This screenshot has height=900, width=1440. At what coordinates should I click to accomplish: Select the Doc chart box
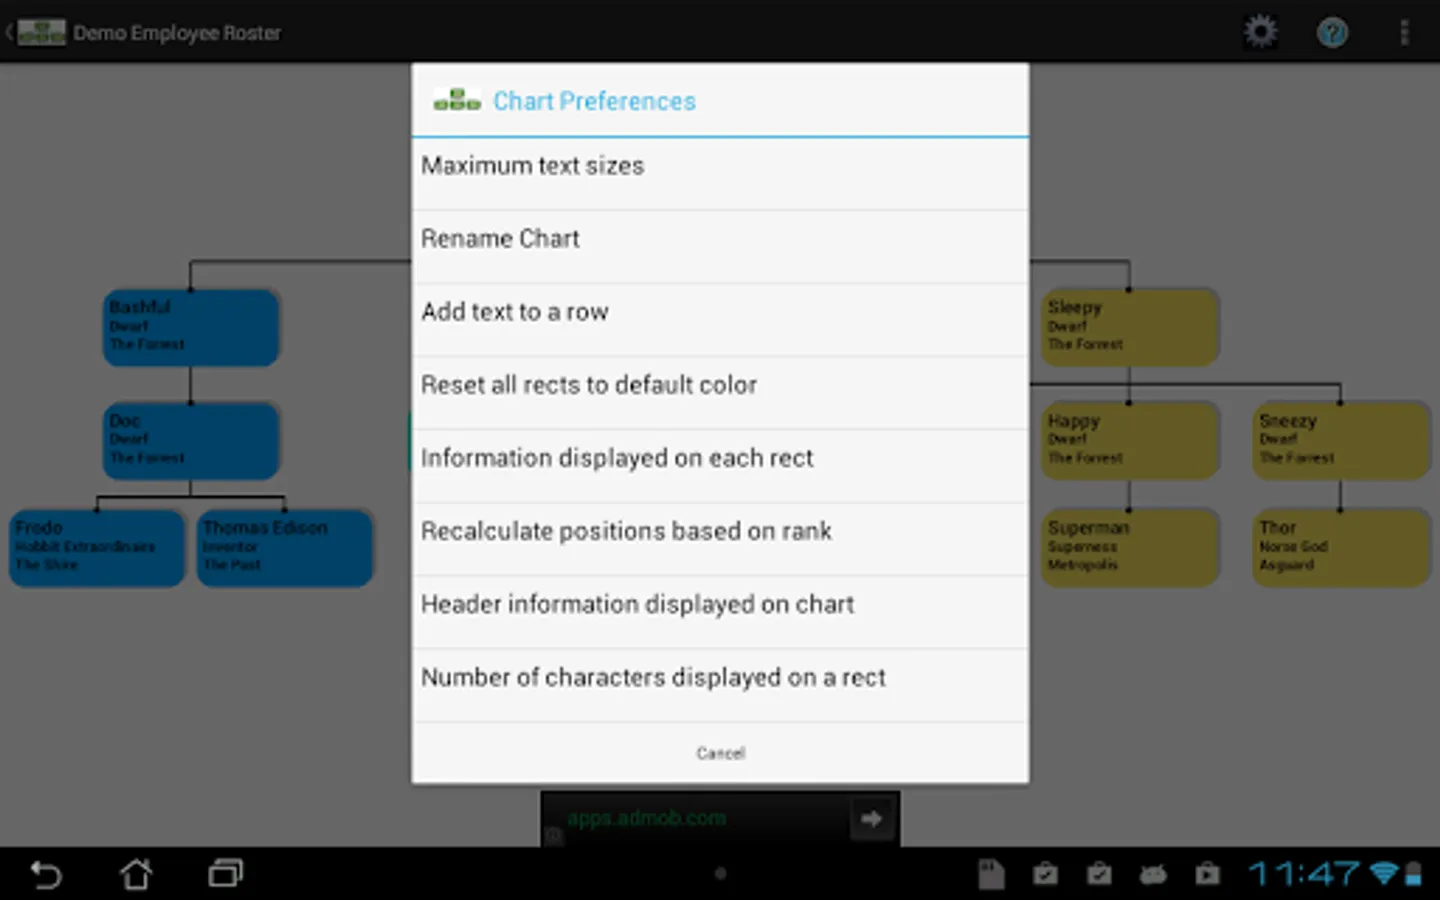pyautogui.click(x=191, y=441)
